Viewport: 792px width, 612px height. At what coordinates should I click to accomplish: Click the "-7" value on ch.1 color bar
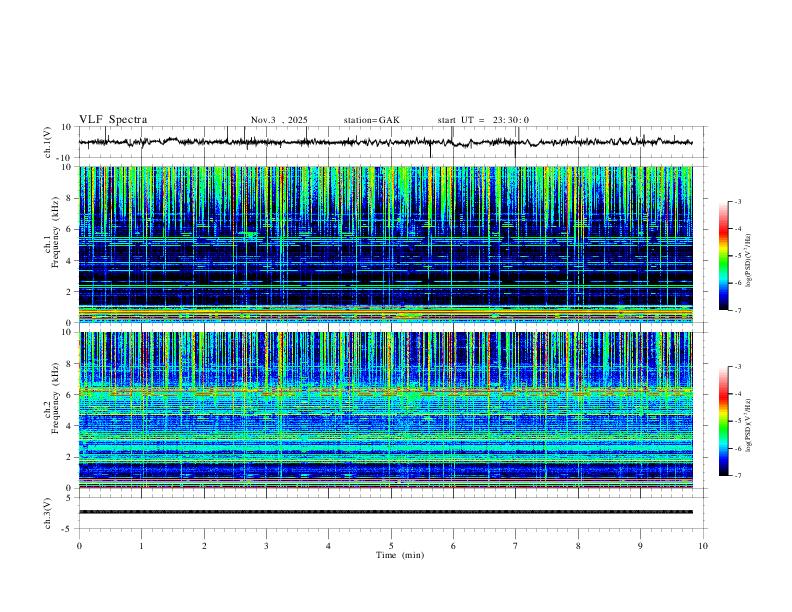737,311
